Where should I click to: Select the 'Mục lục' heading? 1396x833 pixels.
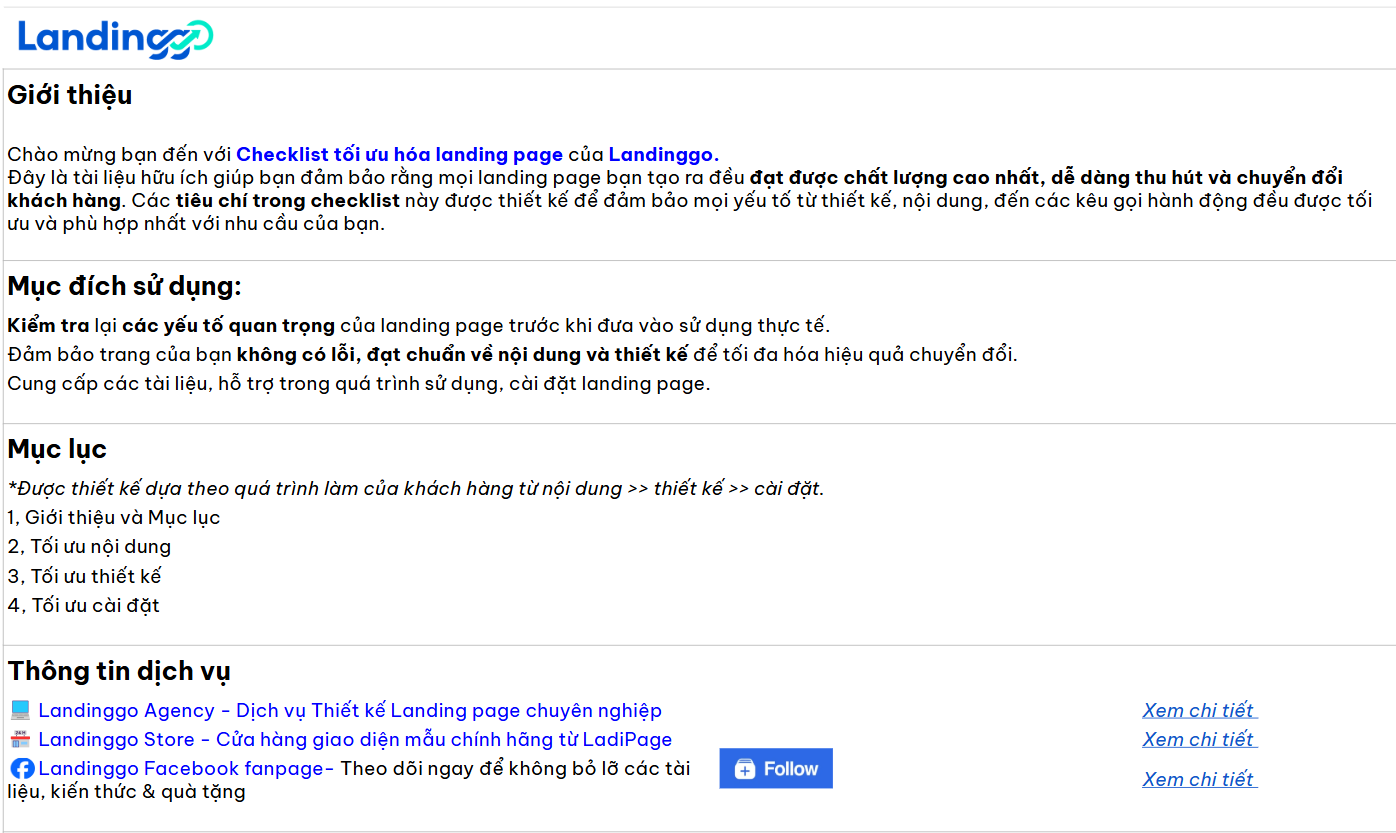(57, 449)
